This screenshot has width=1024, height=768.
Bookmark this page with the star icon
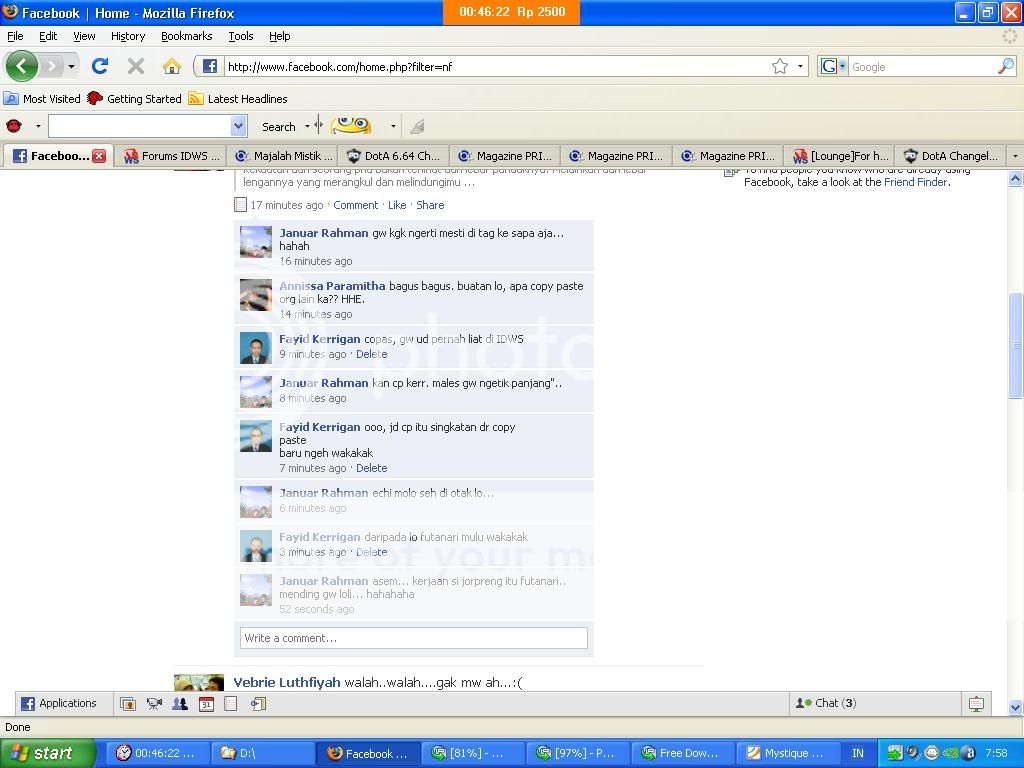click(x=780, y=66)
